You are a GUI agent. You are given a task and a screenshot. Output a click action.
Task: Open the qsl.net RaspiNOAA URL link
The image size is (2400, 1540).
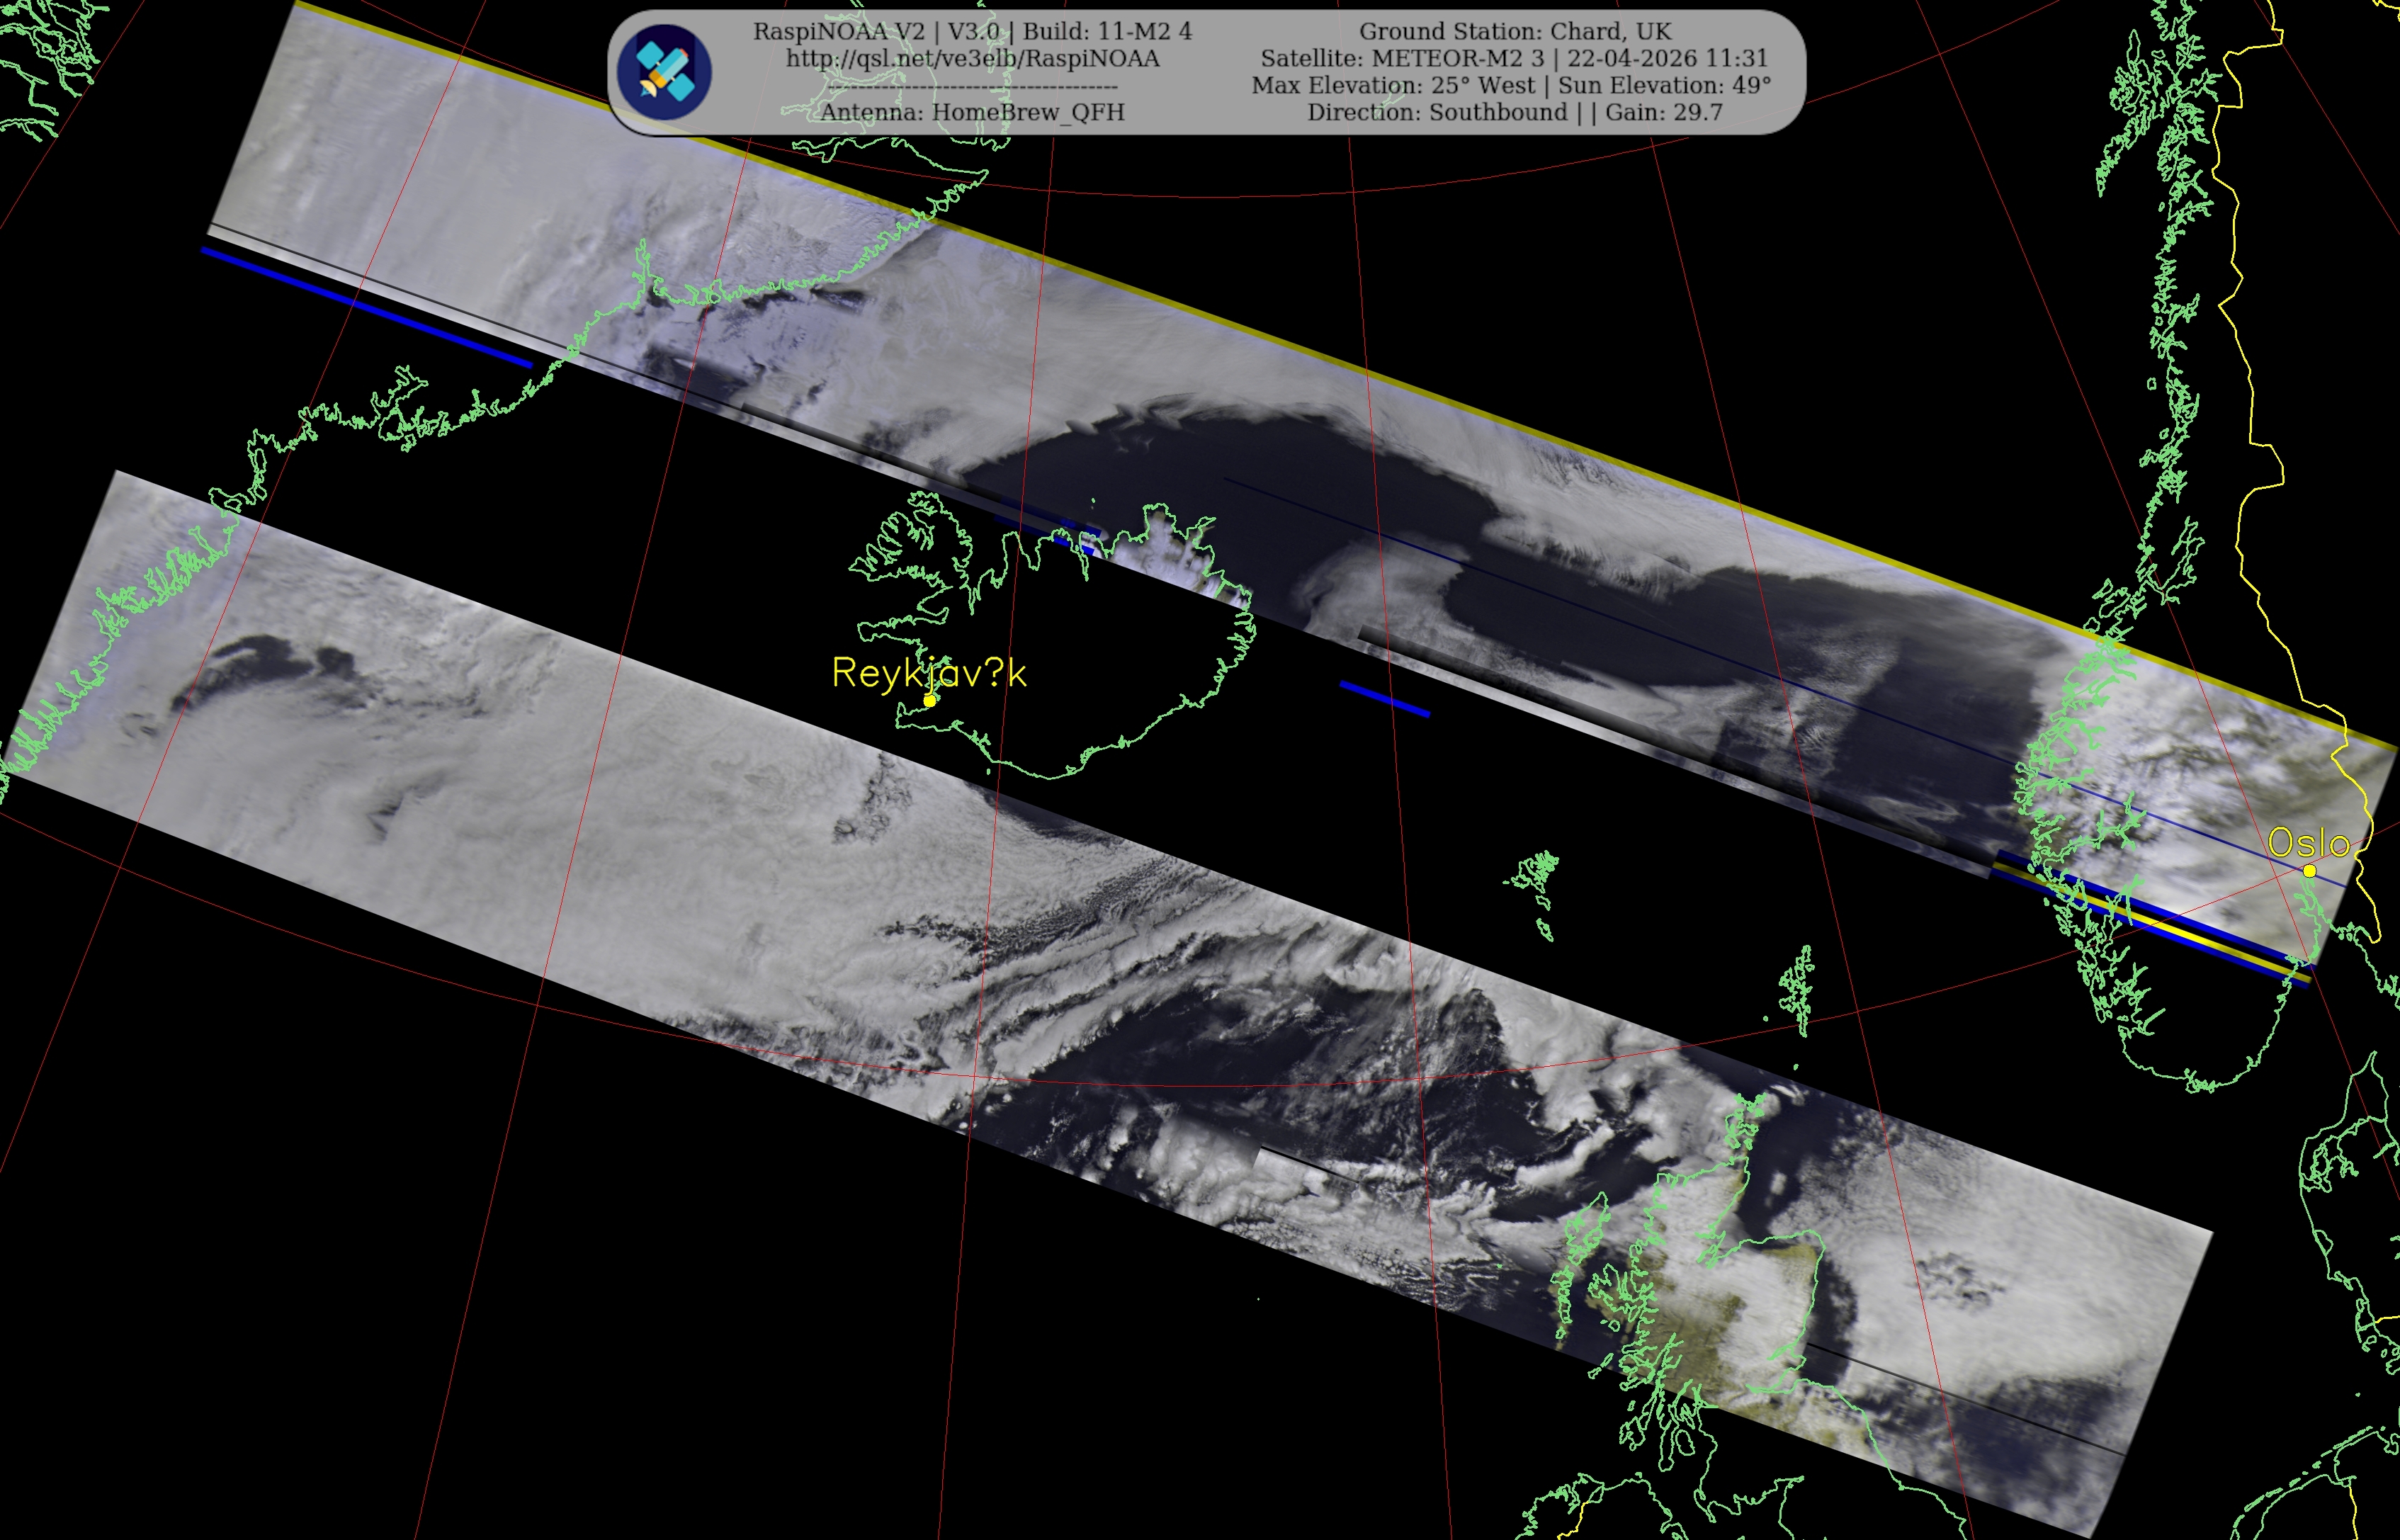tap(972, 59)
